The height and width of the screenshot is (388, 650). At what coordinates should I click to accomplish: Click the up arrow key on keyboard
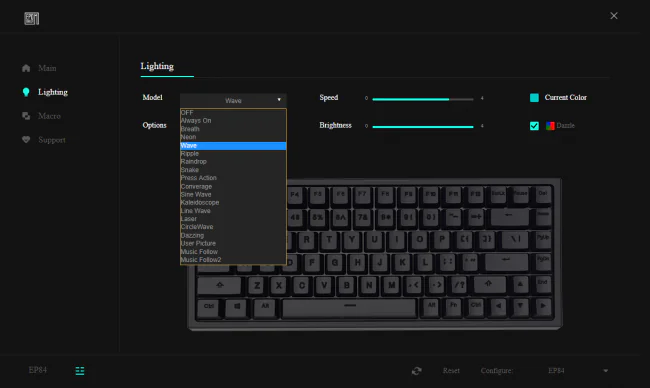(520, 285)
